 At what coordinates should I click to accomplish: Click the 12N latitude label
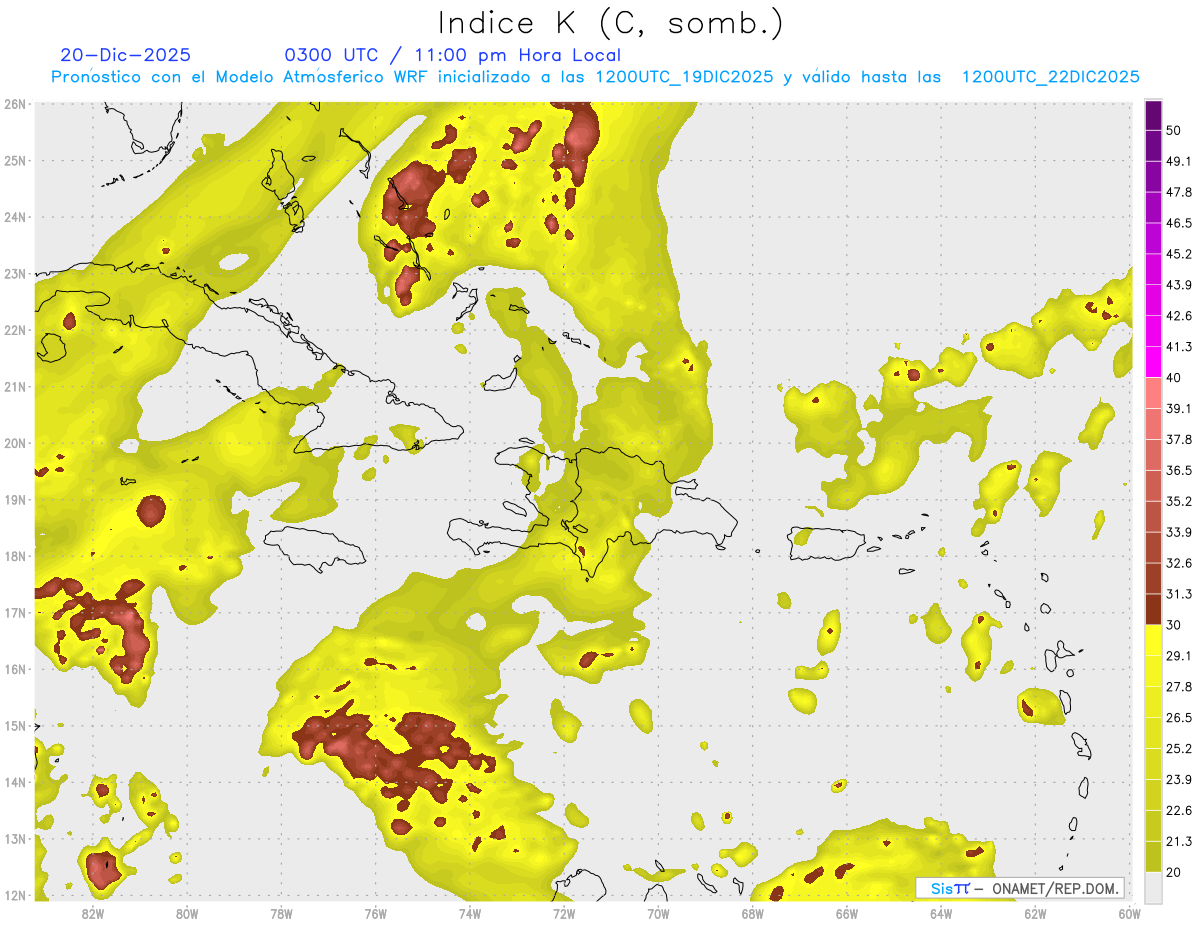click(15, 895)
